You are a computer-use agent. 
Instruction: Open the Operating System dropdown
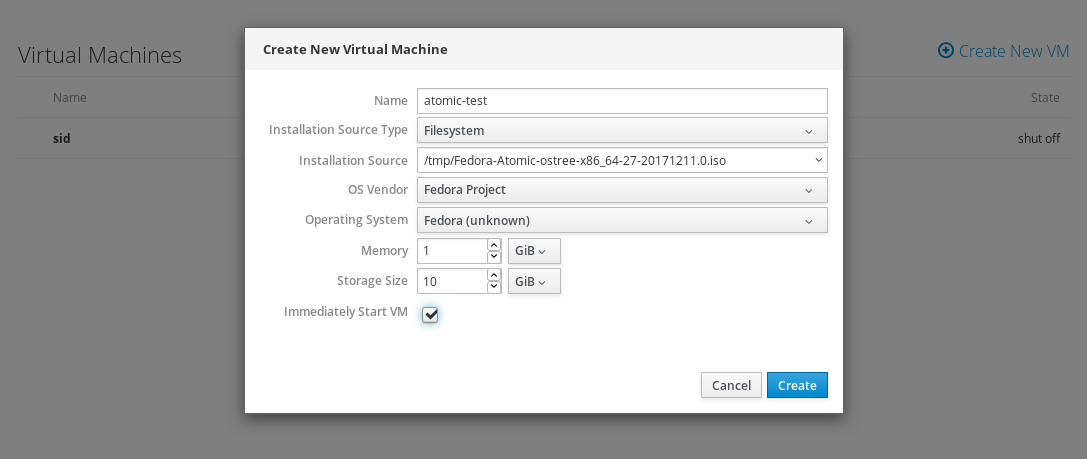pos(621,220)
